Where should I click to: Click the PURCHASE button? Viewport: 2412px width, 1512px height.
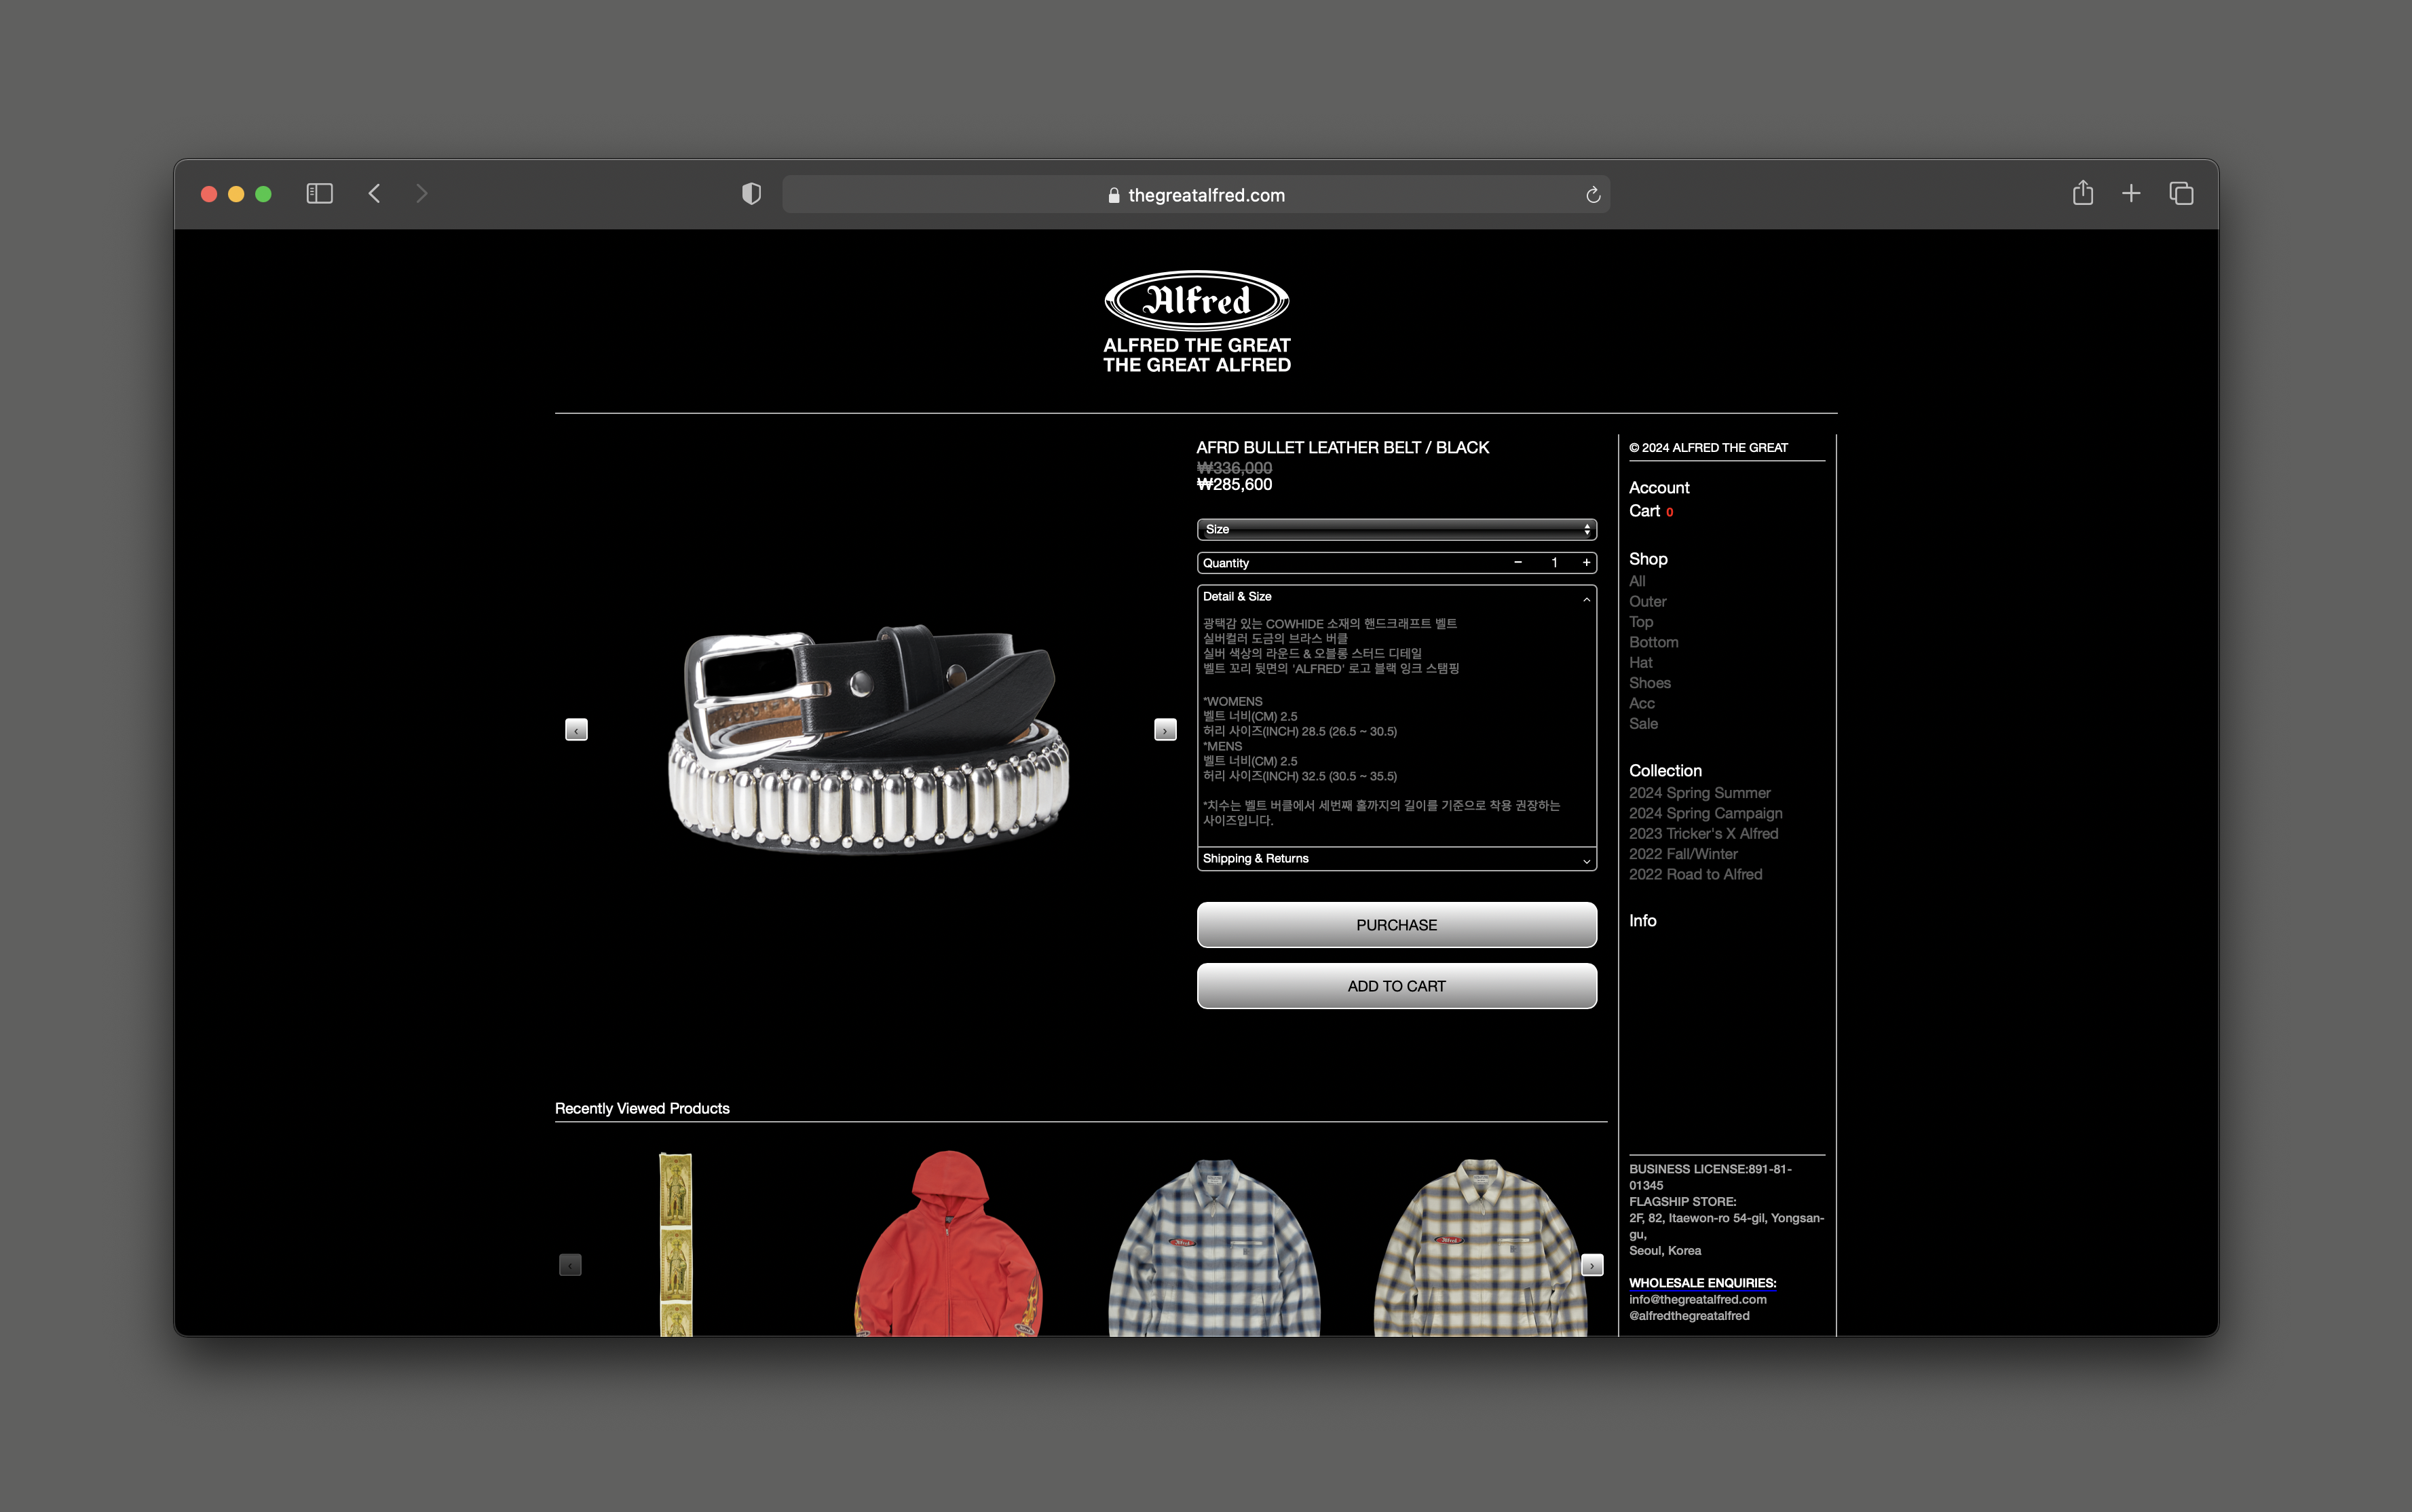[x=1396, y=925]
